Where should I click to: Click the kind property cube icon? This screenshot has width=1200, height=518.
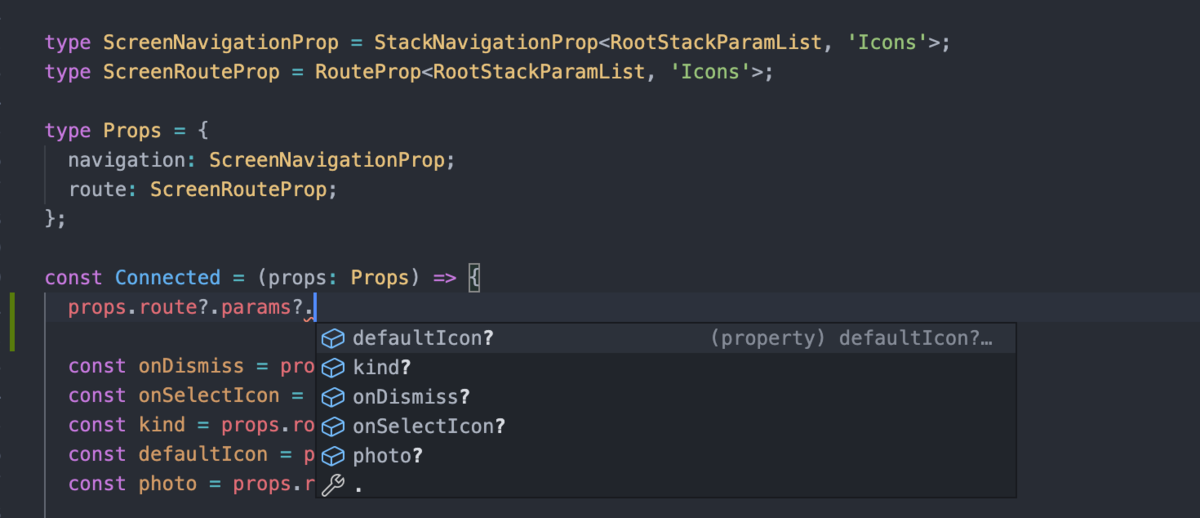tap(333, 368)
